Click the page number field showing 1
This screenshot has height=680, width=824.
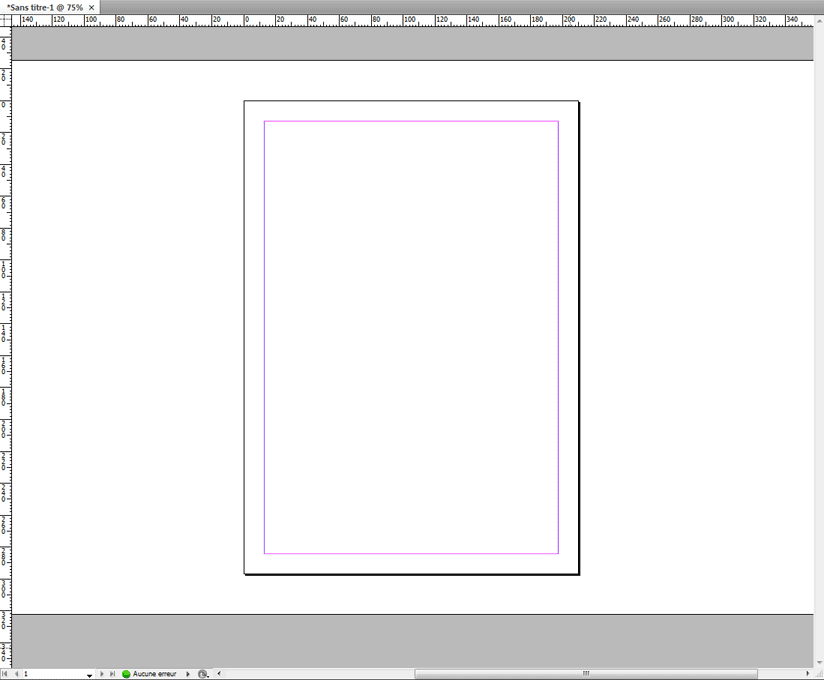point(53,674)
